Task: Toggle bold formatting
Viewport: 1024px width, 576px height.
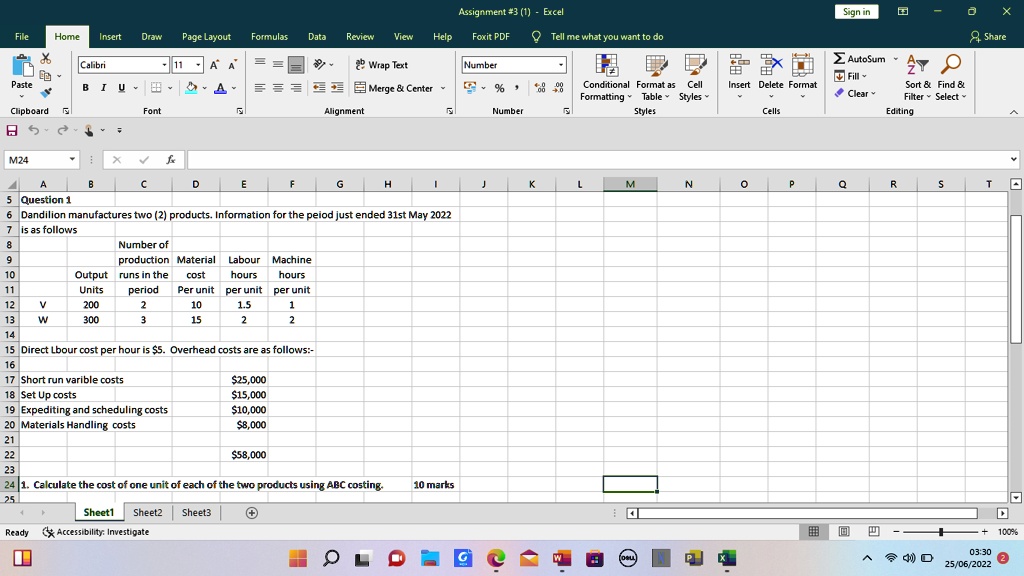Action: tap(84, 88)
